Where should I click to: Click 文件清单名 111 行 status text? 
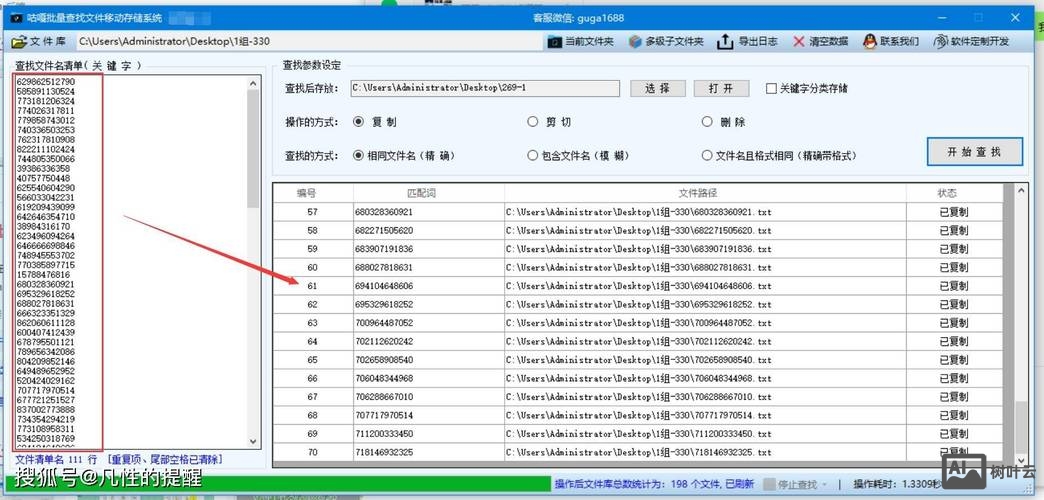point(56,460)
